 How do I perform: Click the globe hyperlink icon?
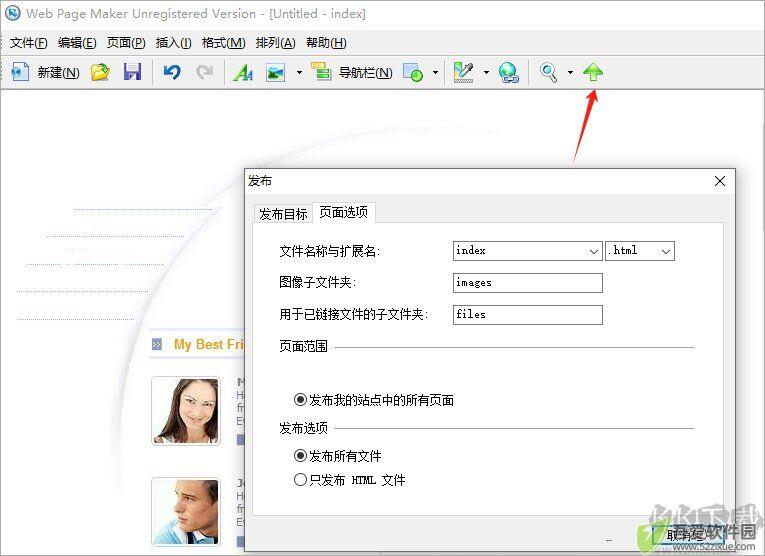click(508, 72)
